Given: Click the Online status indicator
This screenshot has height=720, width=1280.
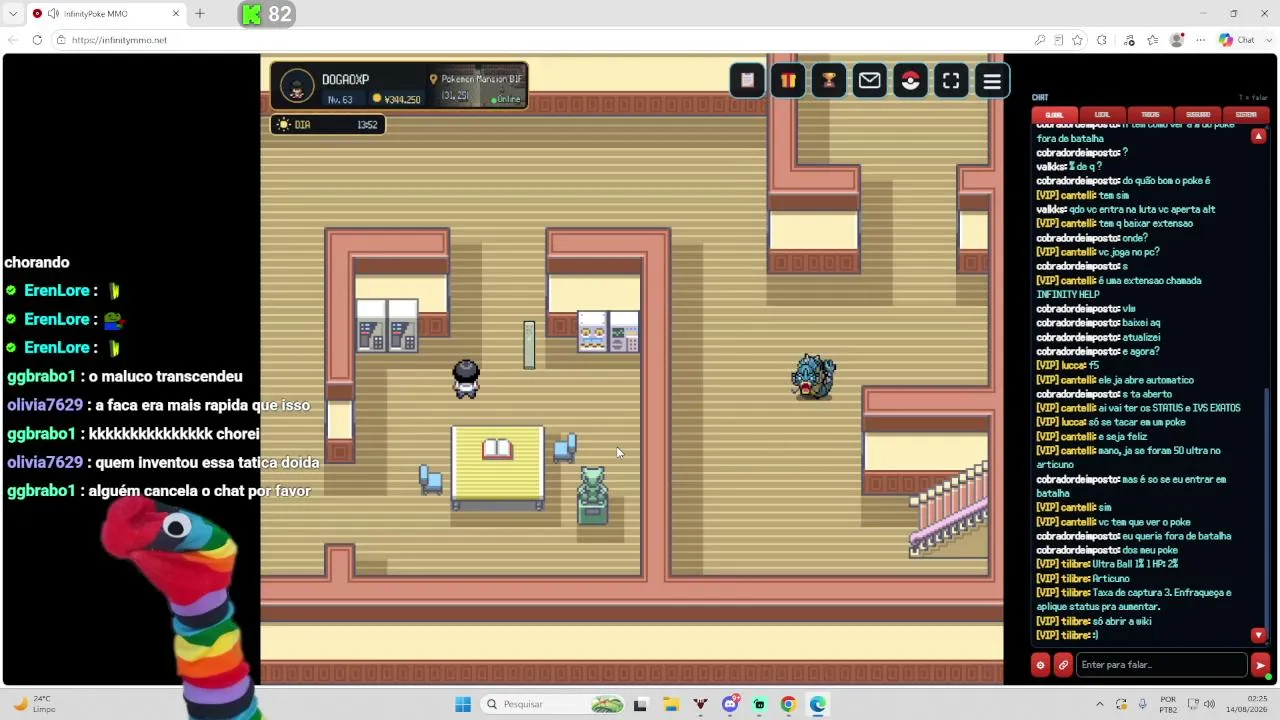Looking at the screenshot, I should click(x=506, y=99).
